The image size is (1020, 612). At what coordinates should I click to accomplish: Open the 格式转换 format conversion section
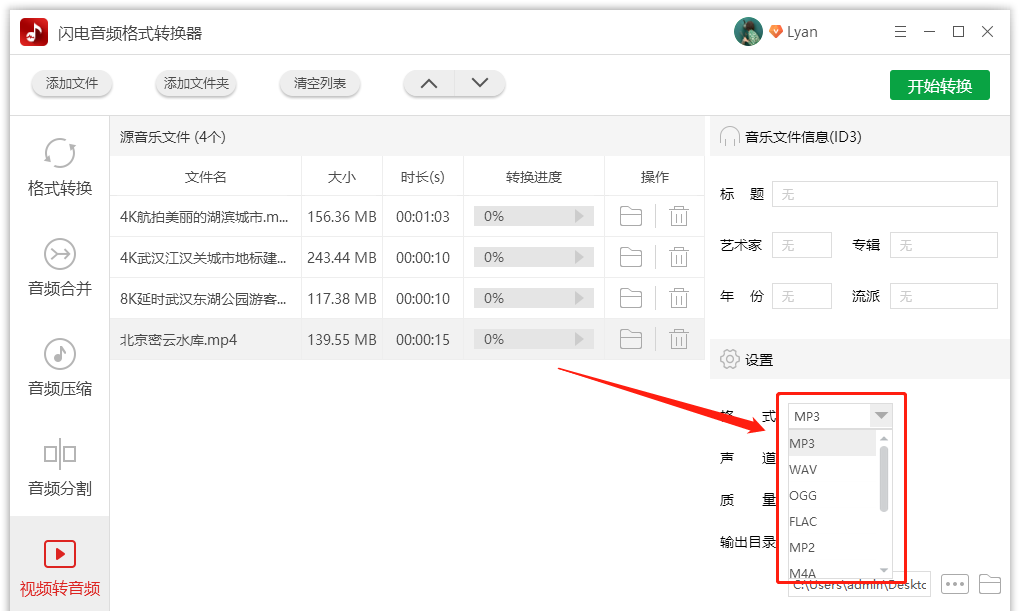(60, 168)
